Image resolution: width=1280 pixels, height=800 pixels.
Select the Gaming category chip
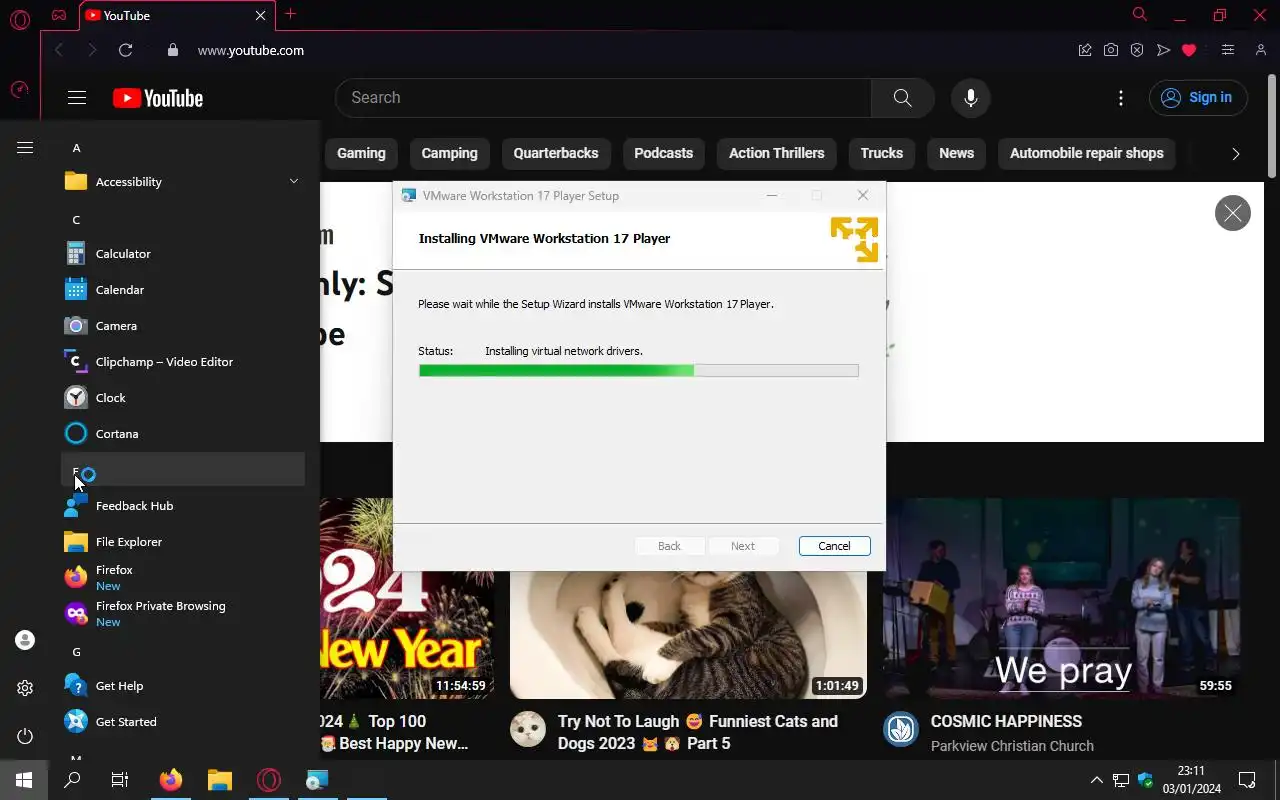(x=361, y=153)
